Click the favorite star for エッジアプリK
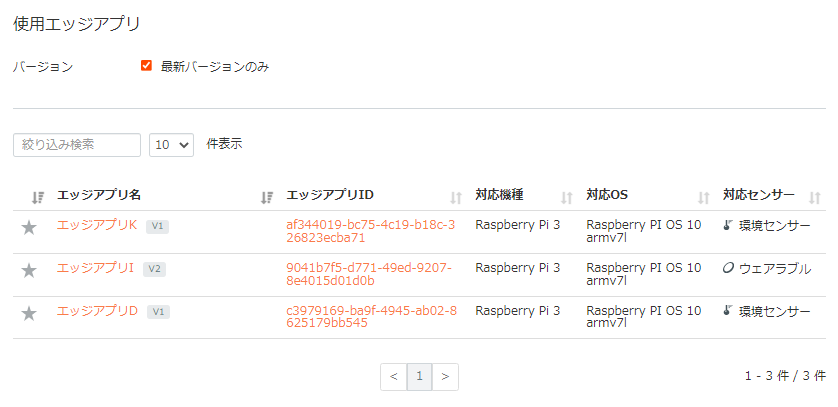Viewport: 838px width, 407px height. point(29,228)
